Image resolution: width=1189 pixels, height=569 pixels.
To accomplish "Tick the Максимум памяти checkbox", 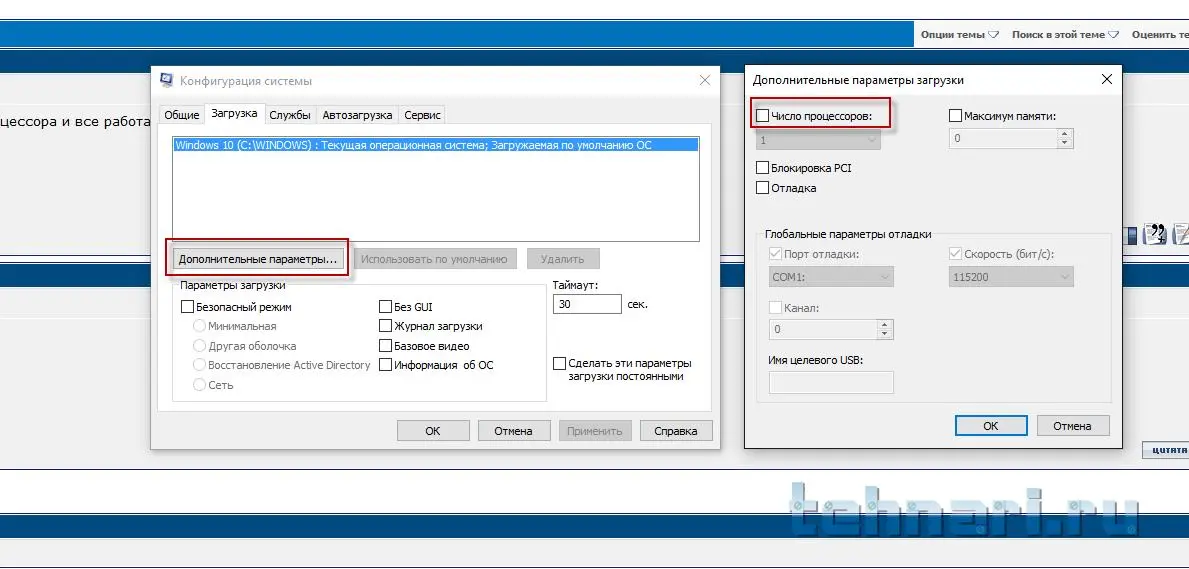I will (955, 116).
